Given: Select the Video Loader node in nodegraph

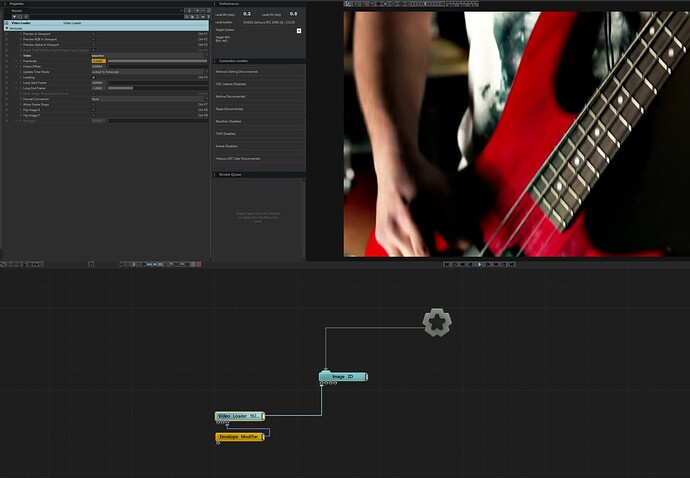Looking at the screenshot, I should (240, 416).
